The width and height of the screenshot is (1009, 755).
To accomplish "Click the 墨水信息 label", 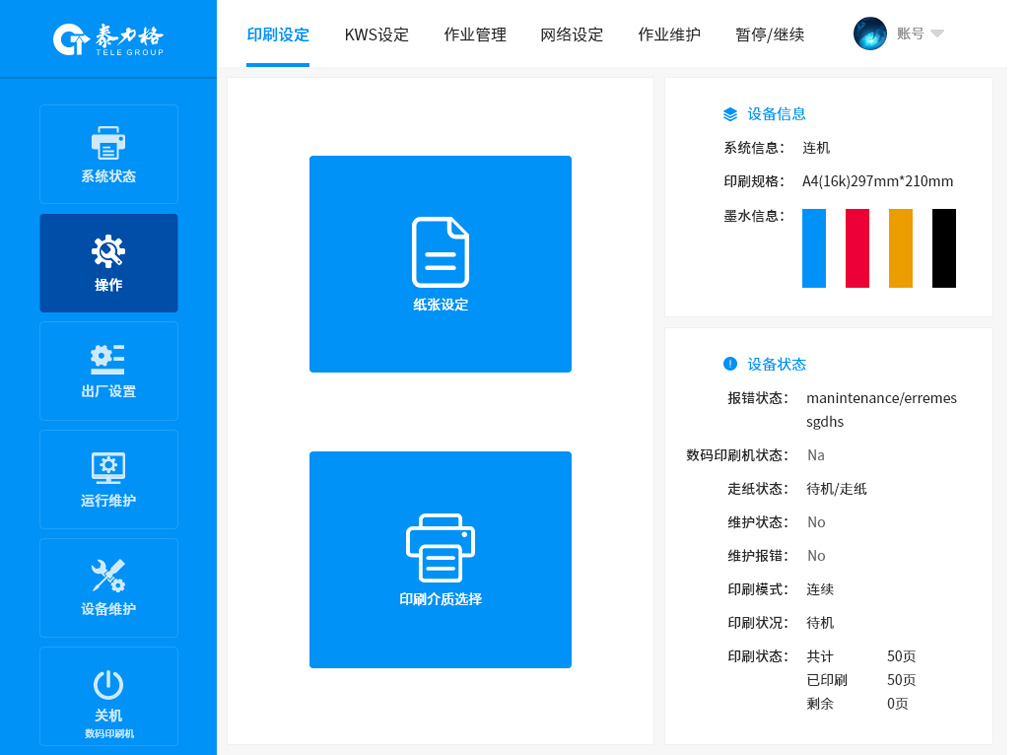I will pyautogui.click(x=754, y=216).
